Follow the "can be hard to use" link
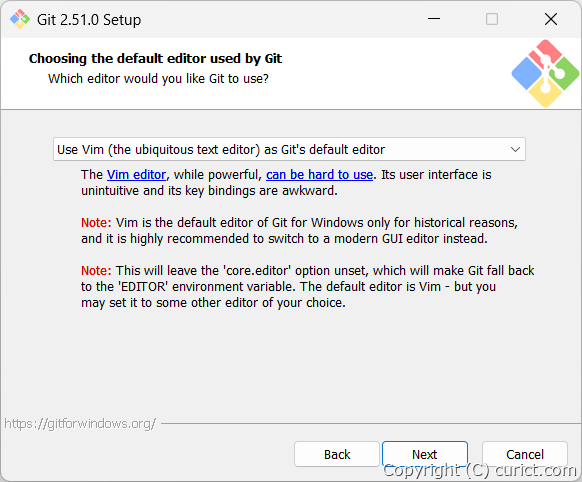This screenshot has width=582, height=482. tap(319, 175)
